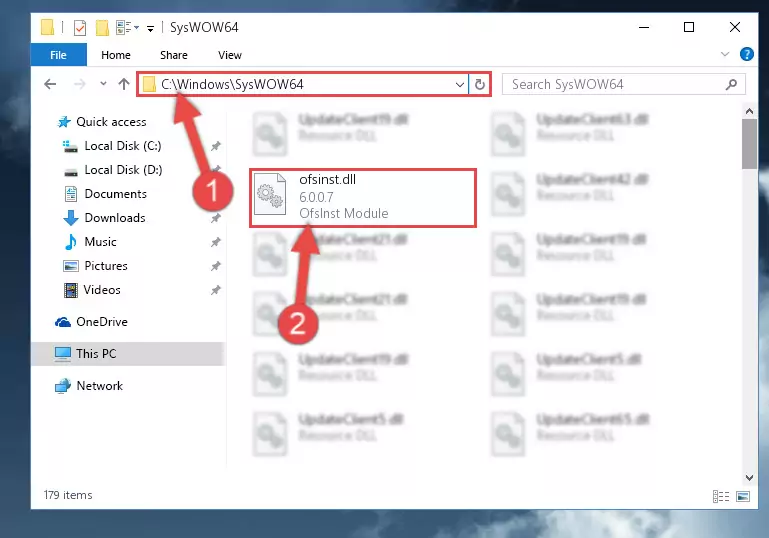
Task: Open Music in the sidebar
Action: click(x=100, y=242)
